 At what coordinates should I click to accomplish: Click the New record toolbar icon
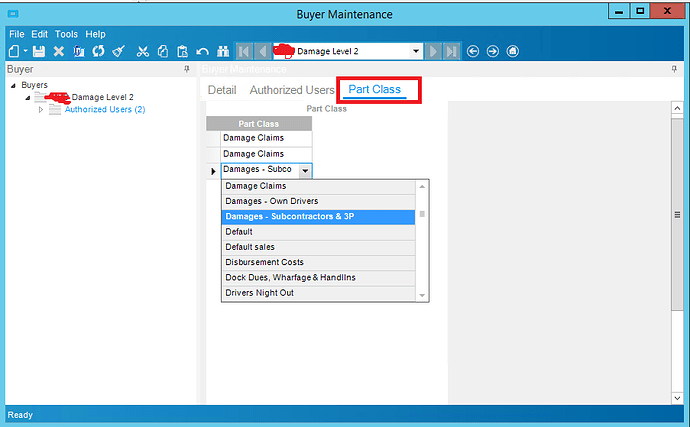pos(14,52)
